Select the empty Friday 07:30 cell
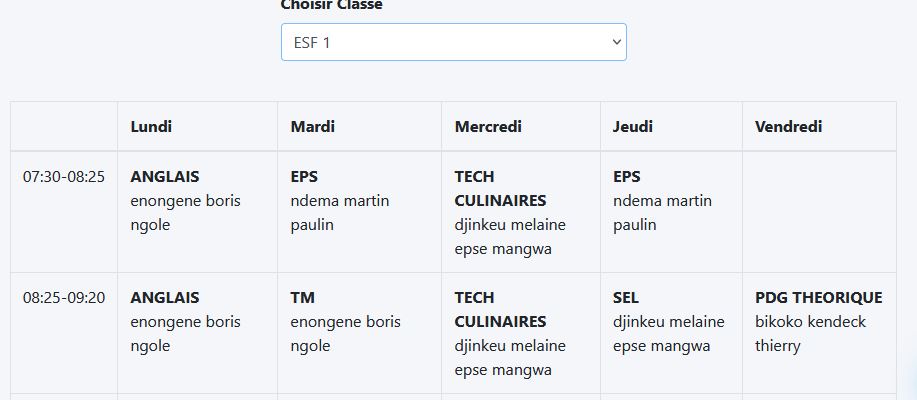 click(x=819, y=212)
